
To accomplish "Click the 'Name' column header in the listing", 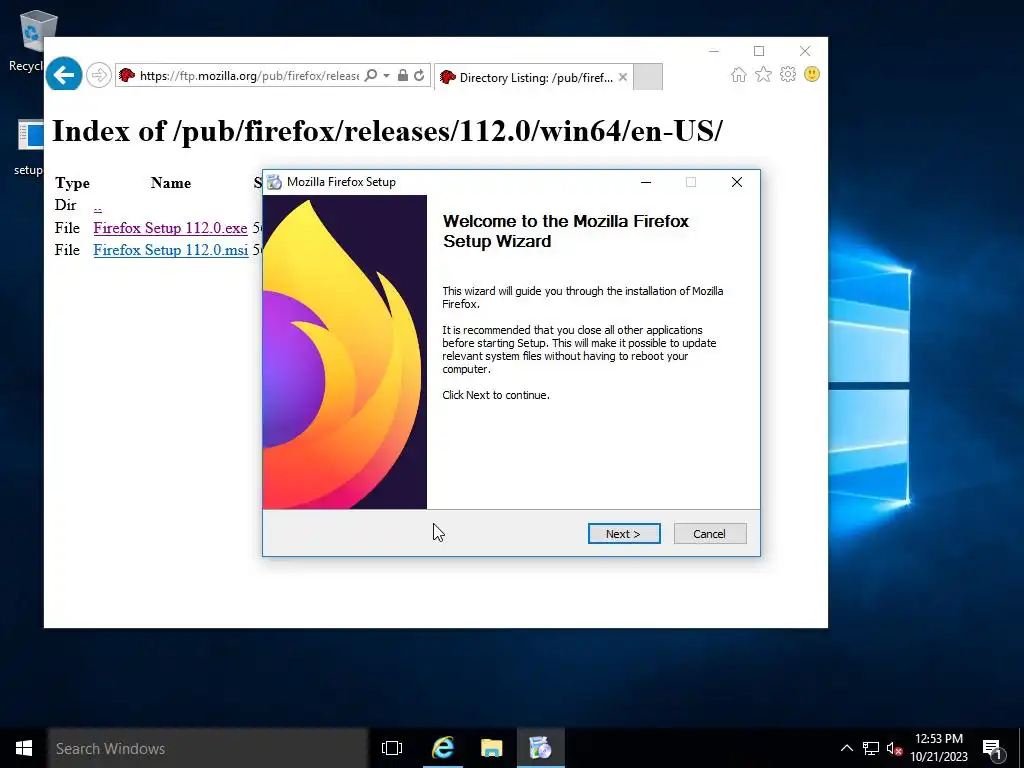I will (171, 183).
